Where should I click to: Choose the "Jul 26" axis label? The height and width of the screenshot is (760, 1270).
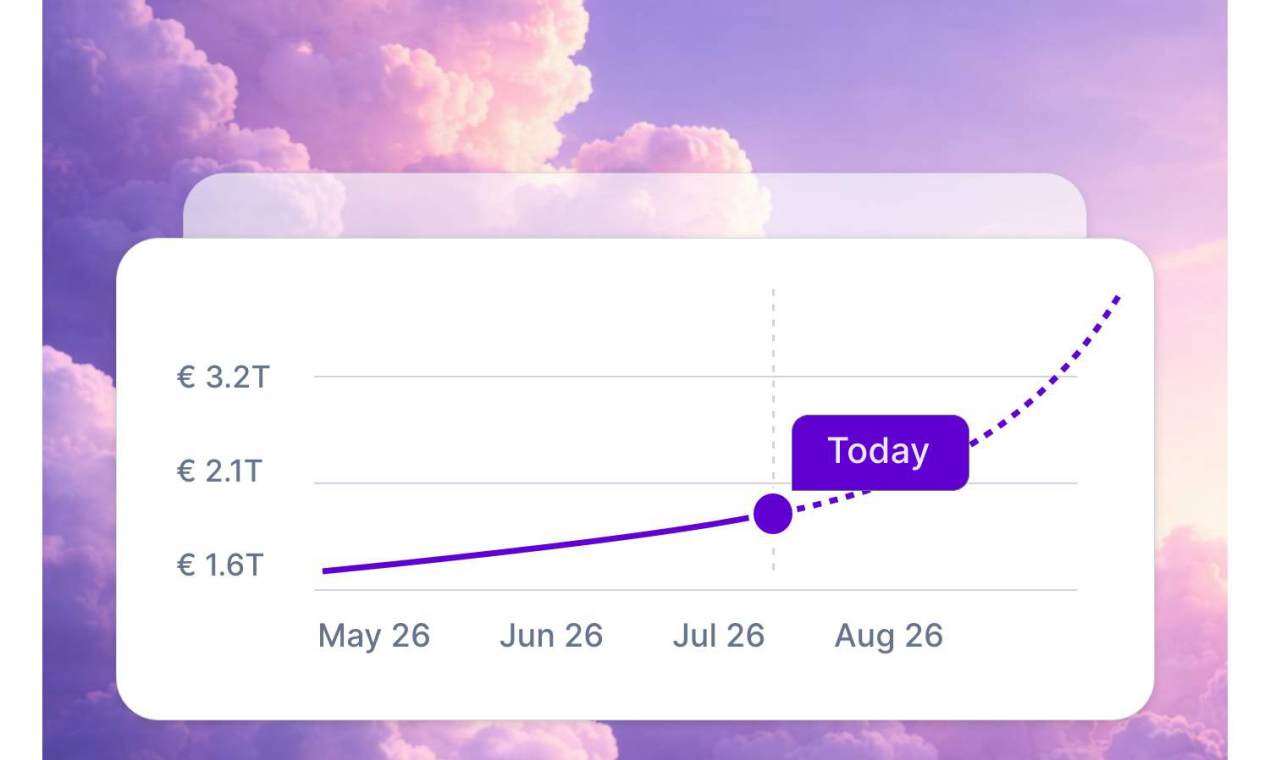click(718, 636)
